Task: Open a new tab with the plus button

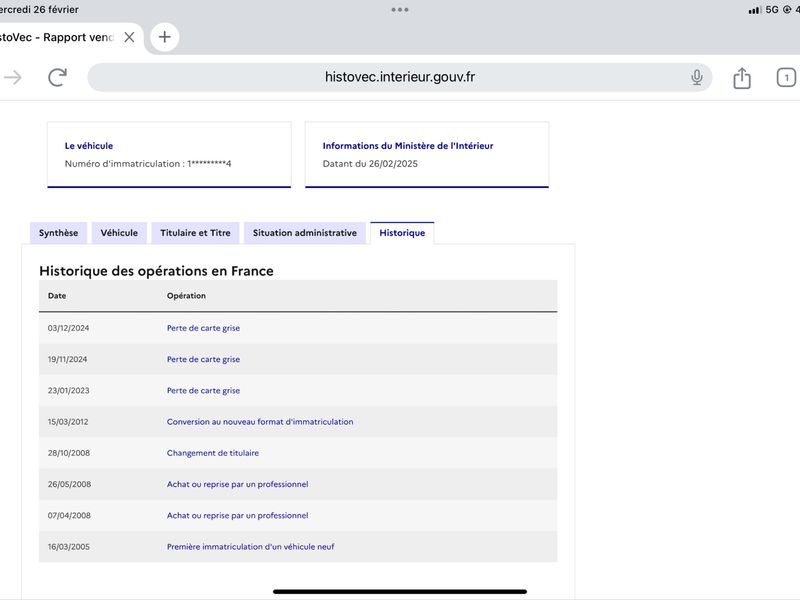Action: pyautogui.click(x=164, y=37)
